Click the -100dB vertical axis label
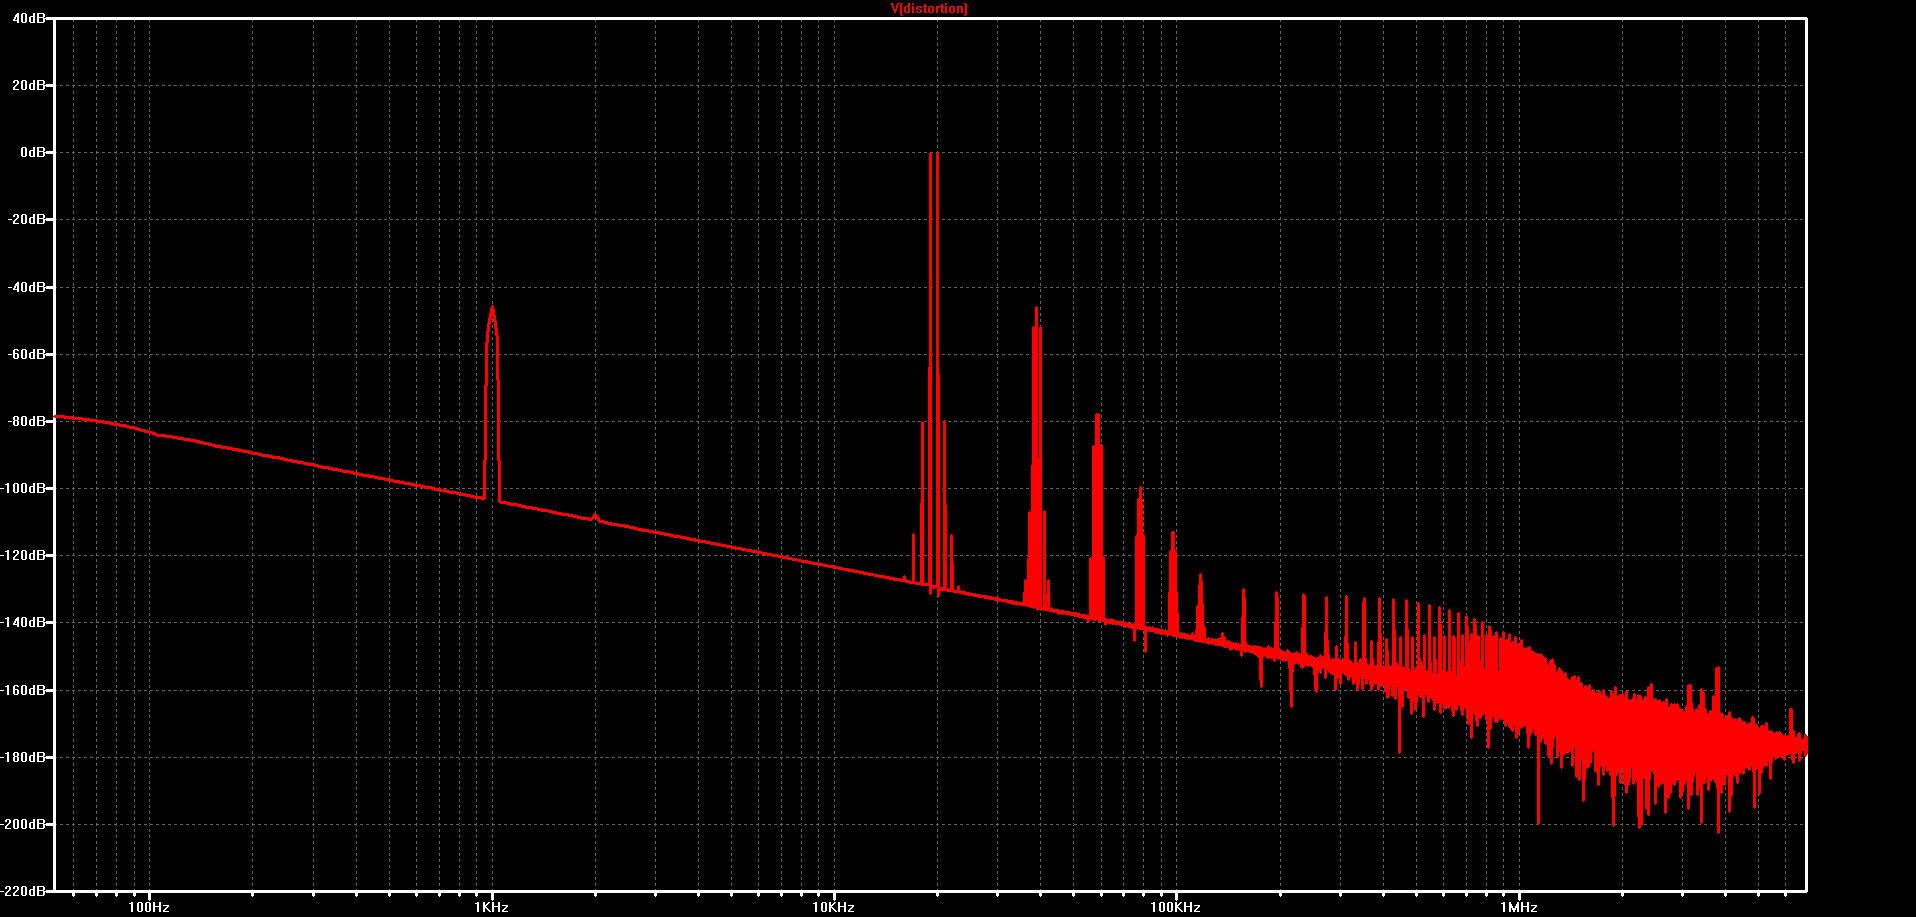The height and width of the screenshot is (917, 1916). pos(24,488)
